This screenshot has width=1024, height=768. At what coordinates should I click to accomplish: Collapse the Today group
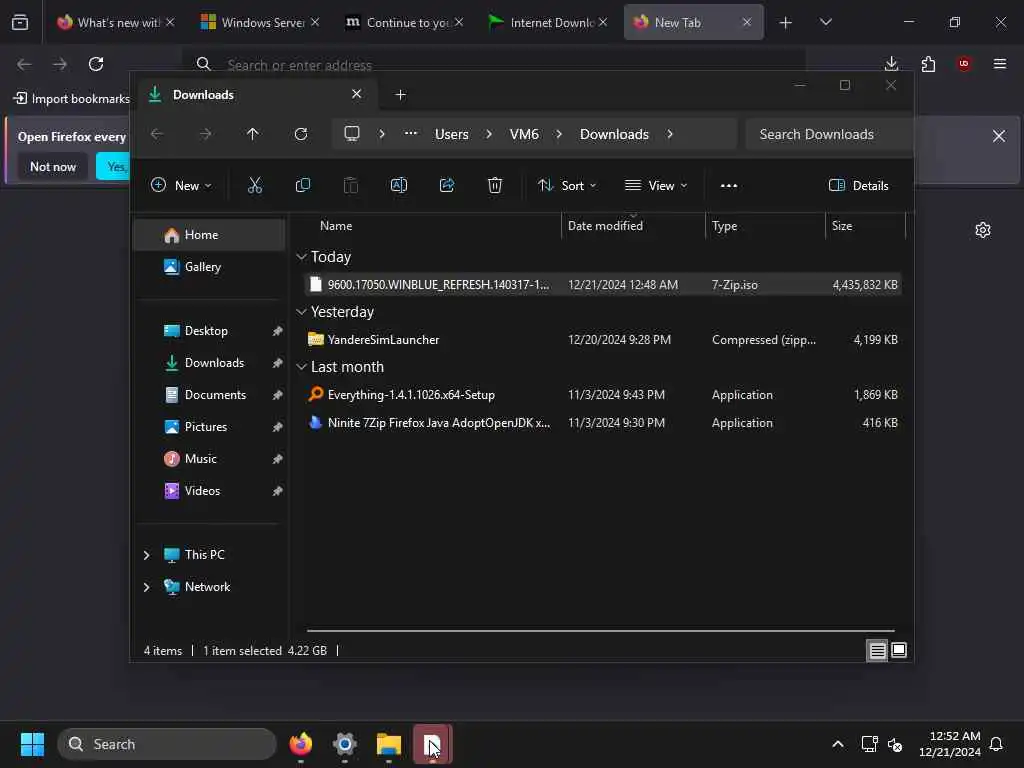pyautogui.click(x=301, y=257)
